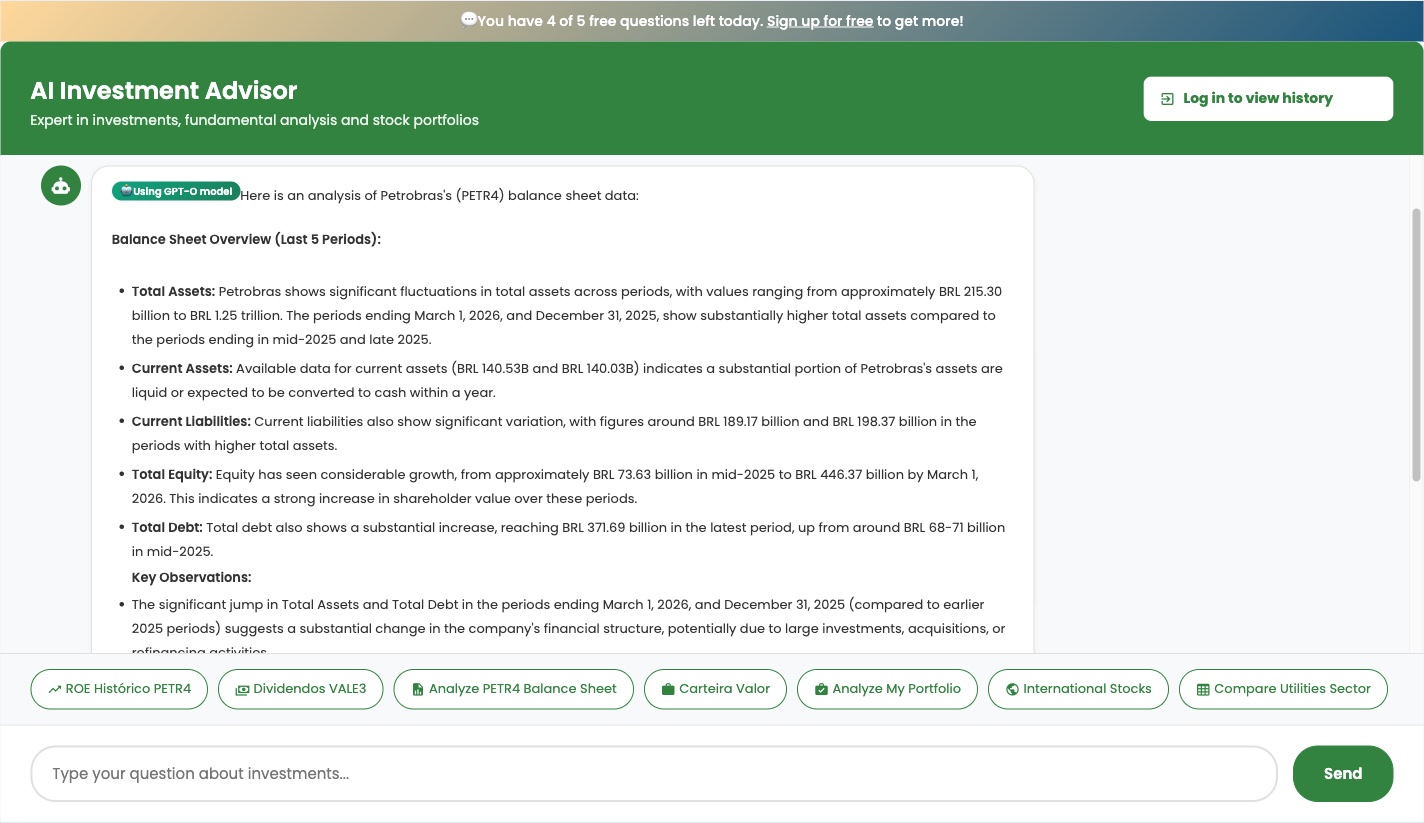Click the login arrow icon in header
This screenshot has width=1424, height=823.
pyautogui.click(x=1167, y=99)
